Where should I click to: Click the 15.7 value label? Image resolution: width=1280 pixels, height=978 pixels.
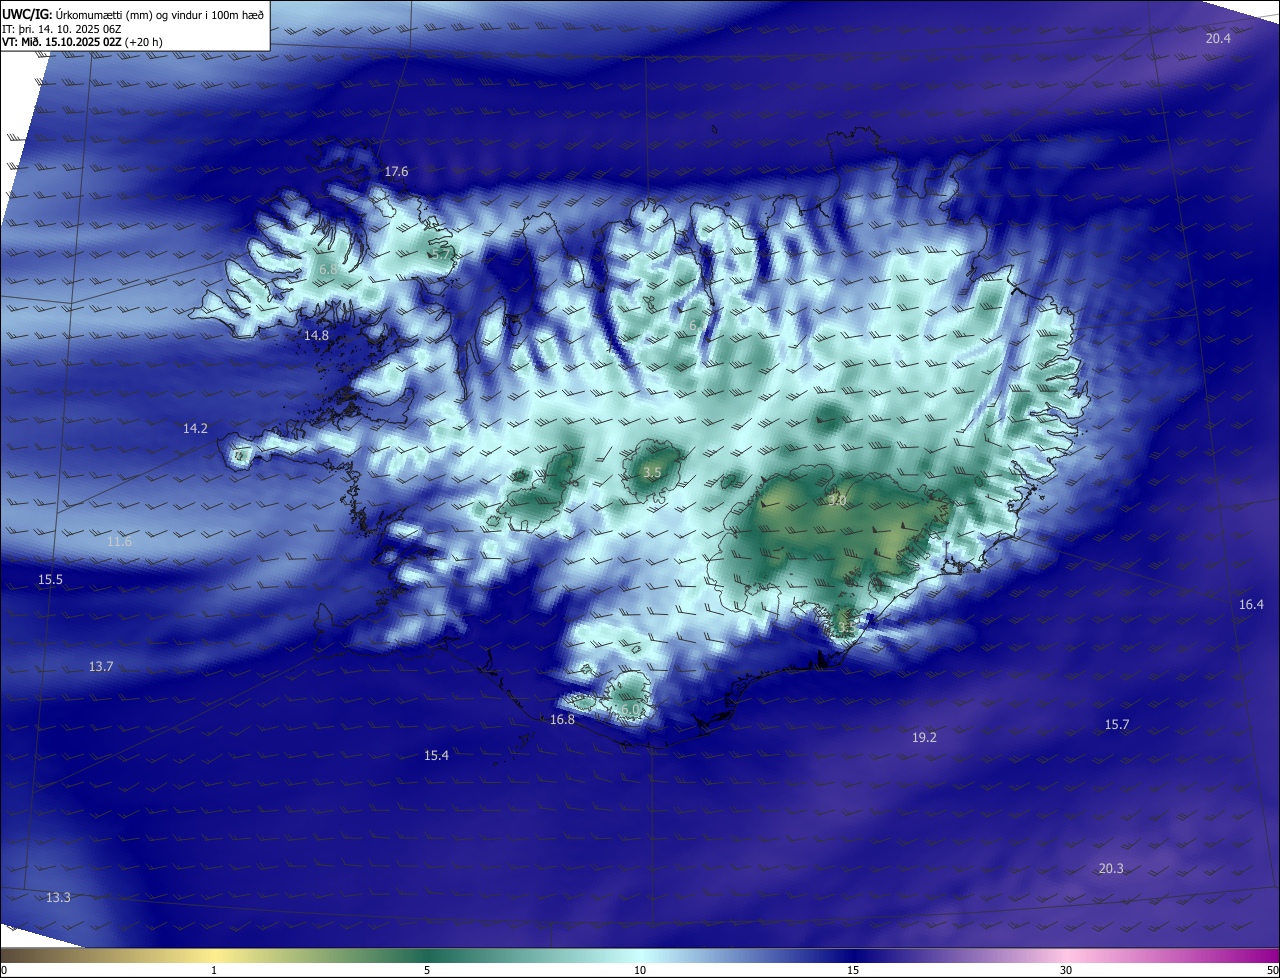[x=1116, y=724]
